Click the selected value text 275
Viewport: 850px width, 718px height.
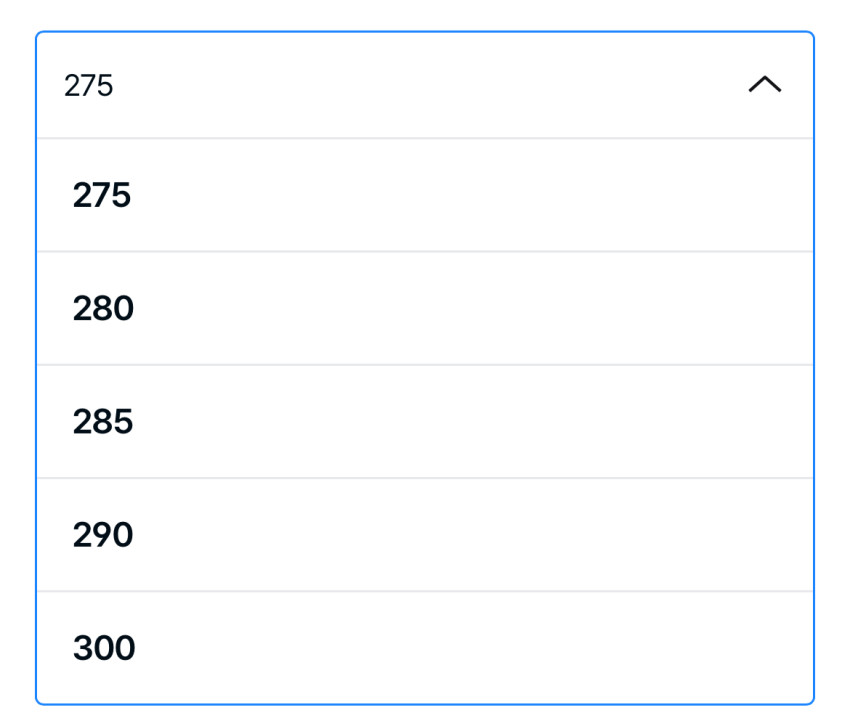pos(89,87)
